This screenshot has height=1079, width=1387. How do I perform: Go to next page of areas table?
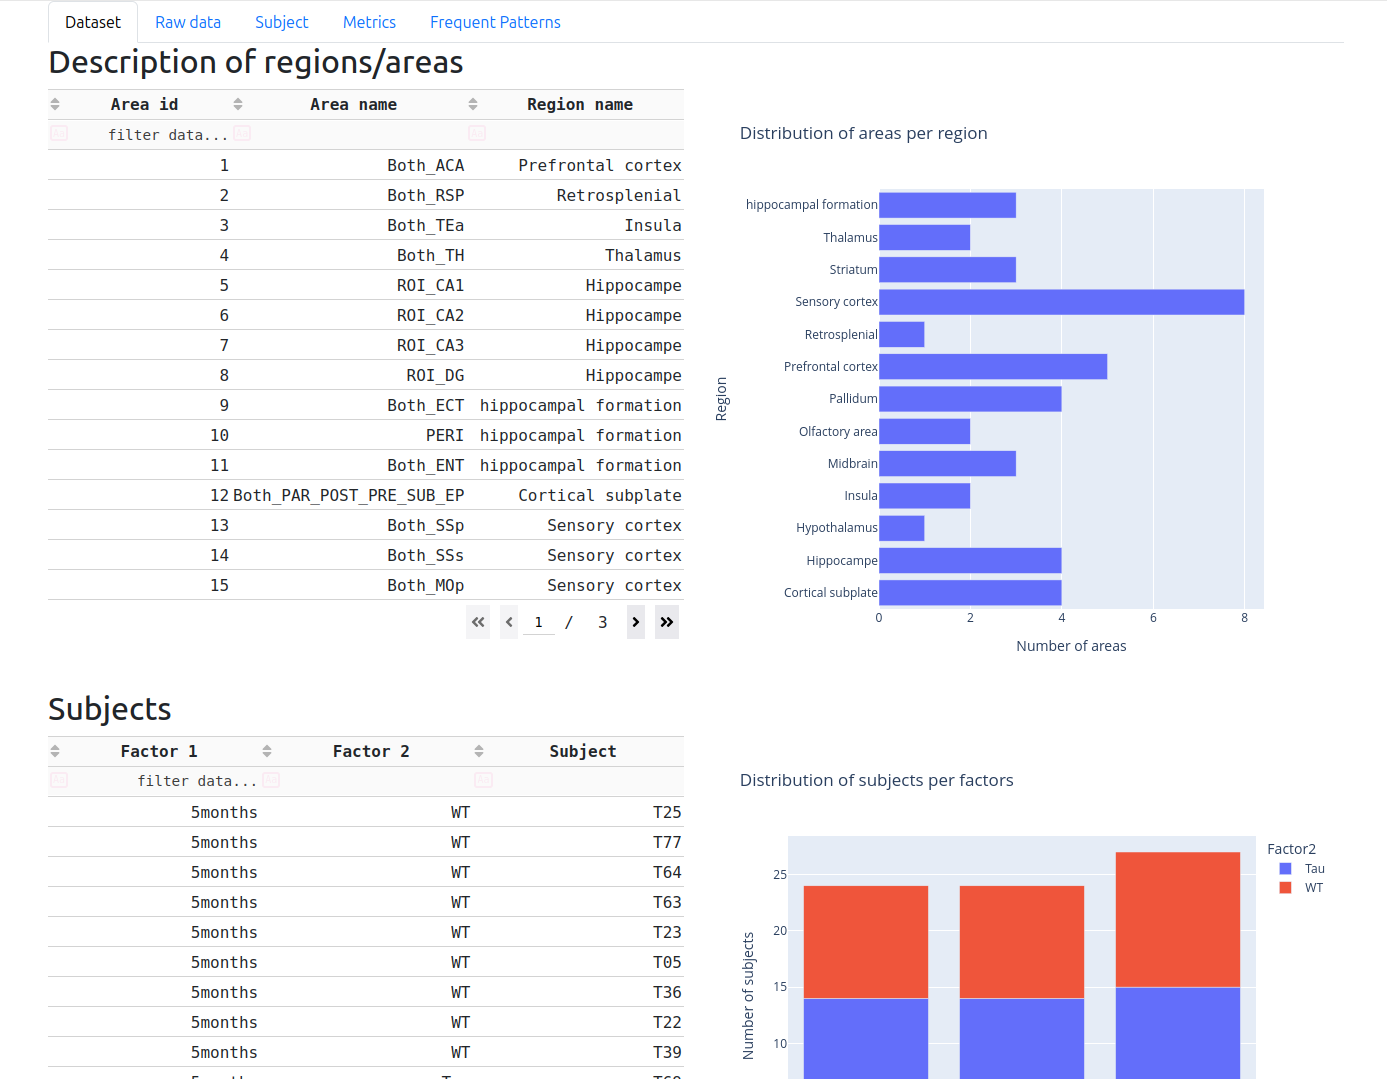(x=636, y=622)
